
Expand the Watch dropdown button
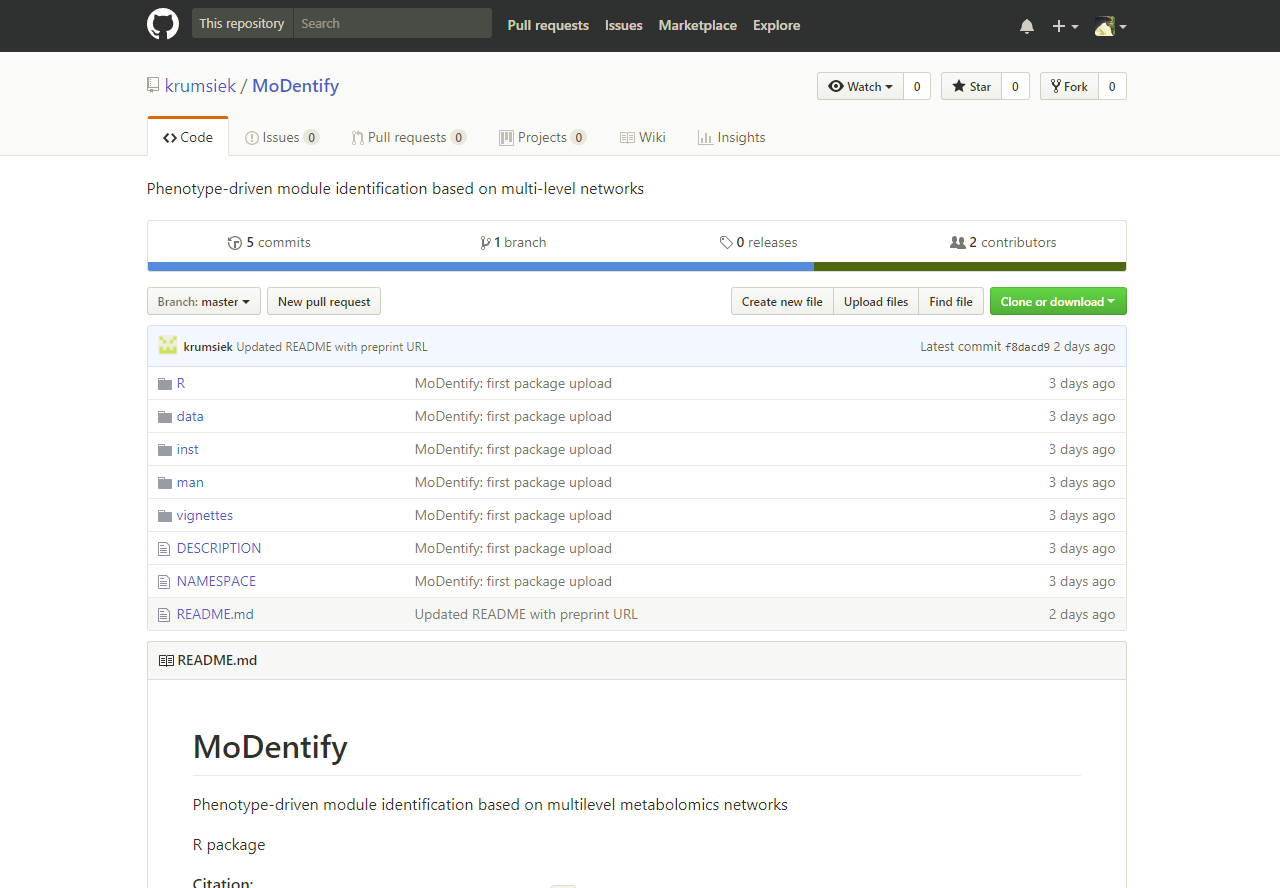click(x=860, y=86)
